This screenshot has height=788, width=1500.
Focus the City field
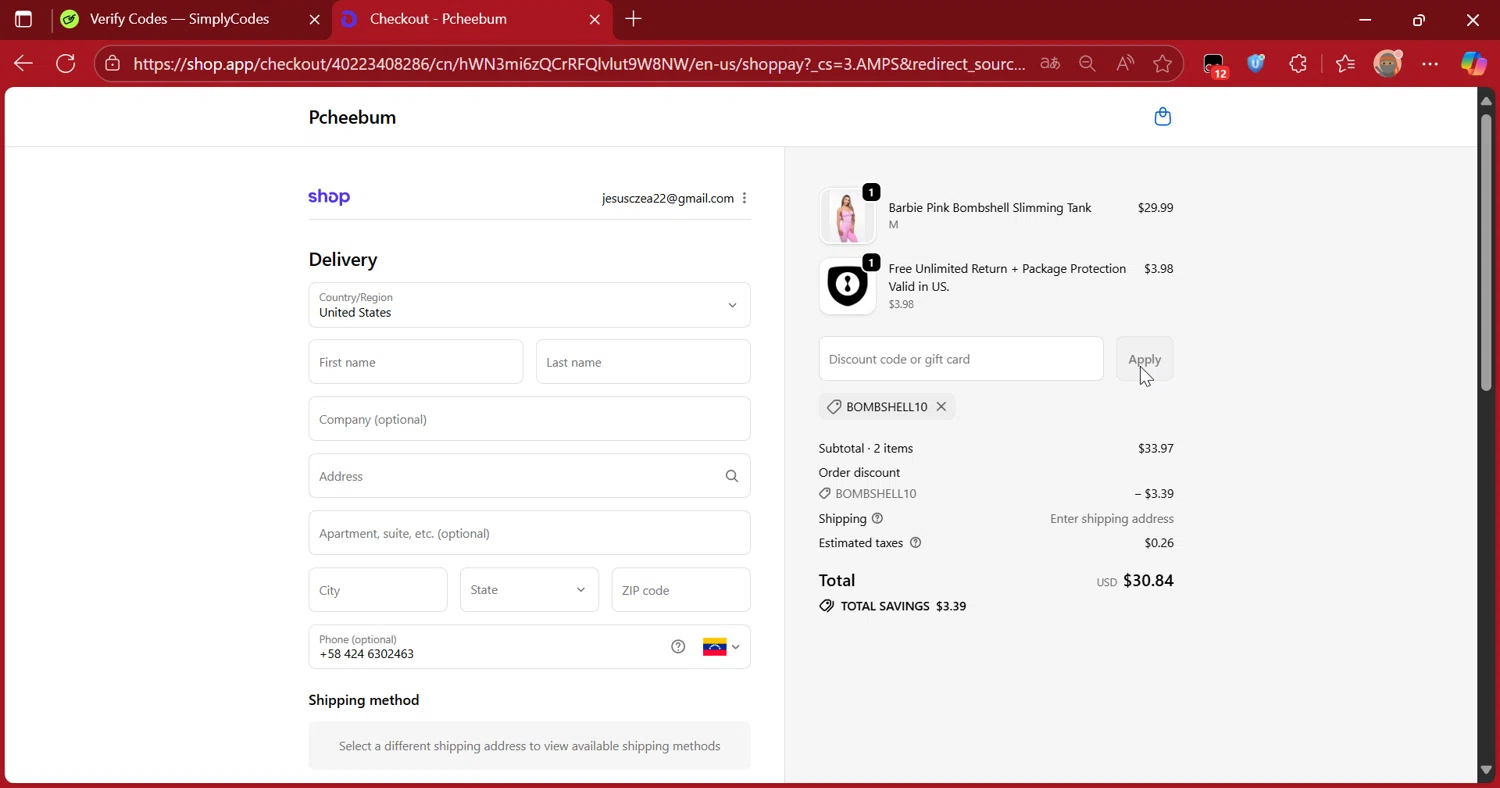tap(377, 590)
